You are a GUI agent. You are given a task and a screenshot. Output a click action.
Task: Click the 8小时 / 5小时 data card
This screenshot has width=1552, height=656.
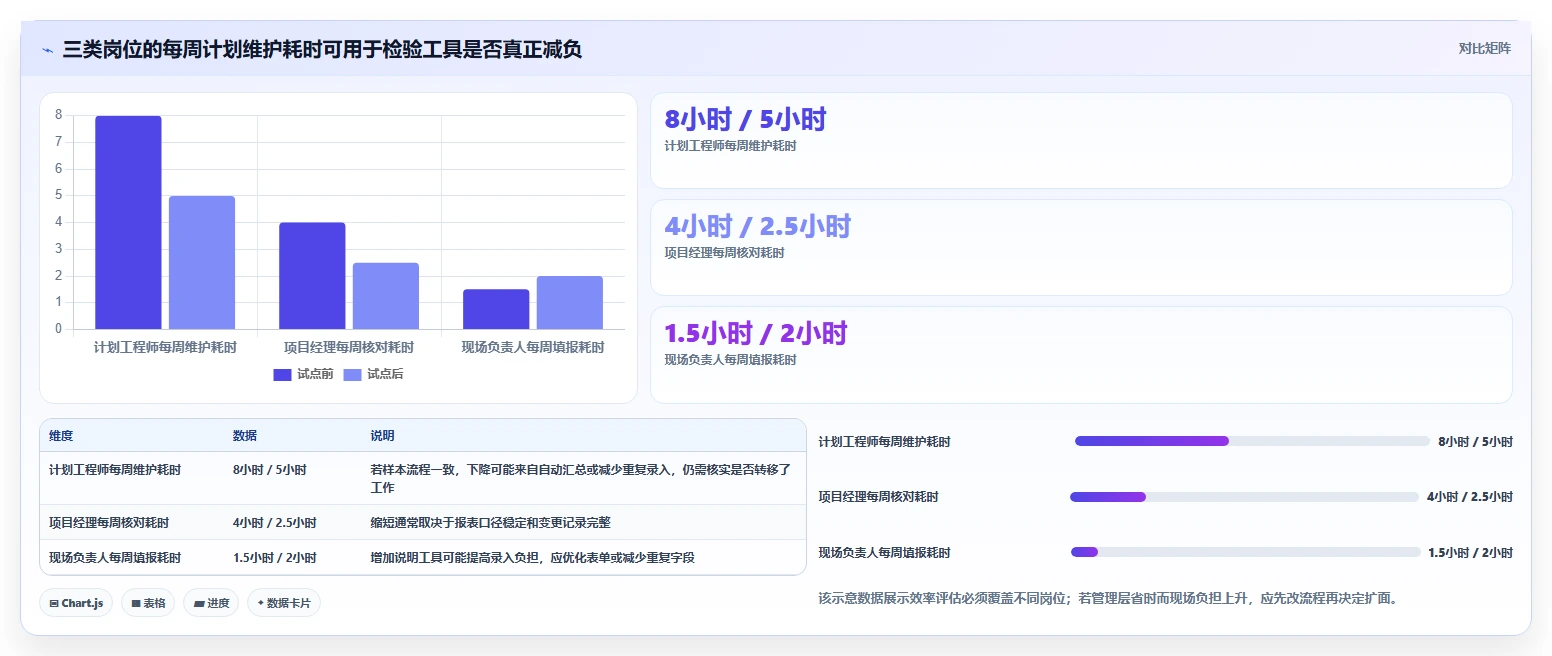point(1081,141)
